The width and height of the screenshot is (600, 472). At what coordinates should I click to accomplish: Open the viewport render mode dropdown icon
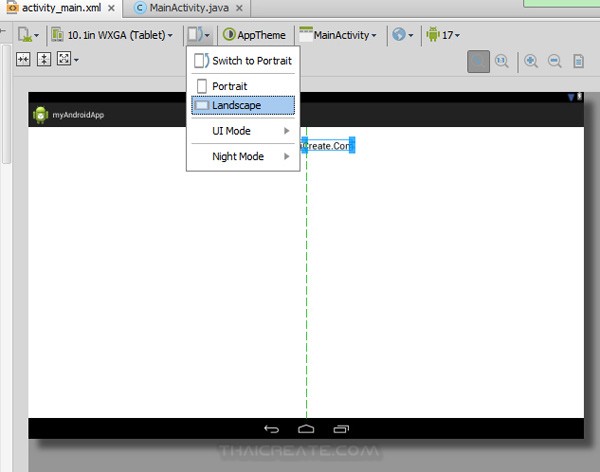point(68,59)
